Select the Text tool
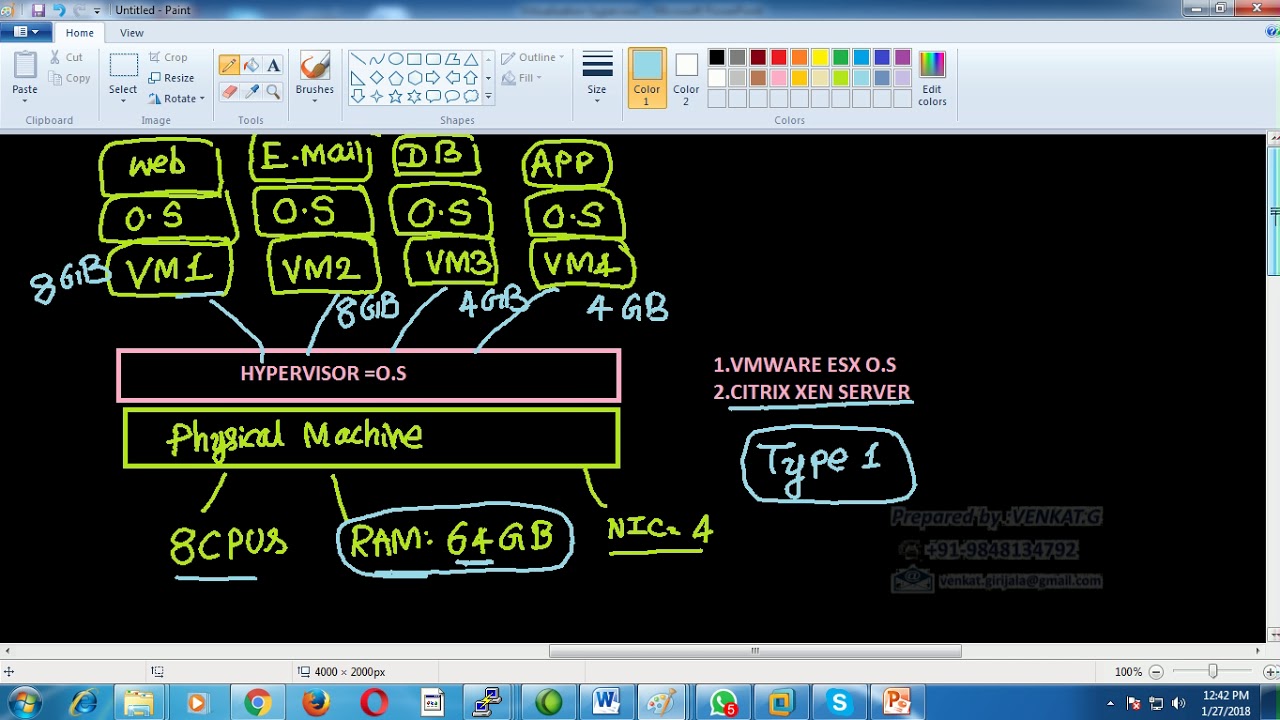Screen dimensions: 1280x720 [x=273, y=66]
